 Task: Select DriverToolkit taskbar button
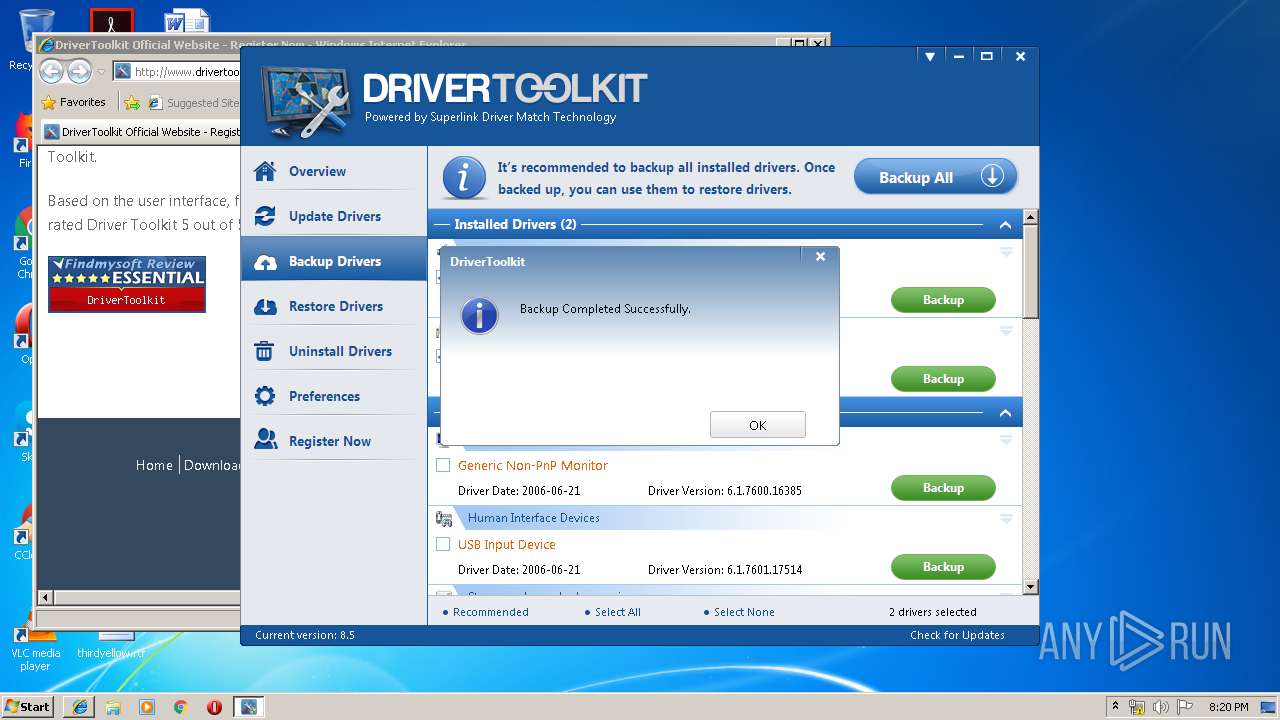(x=248, y=707)
